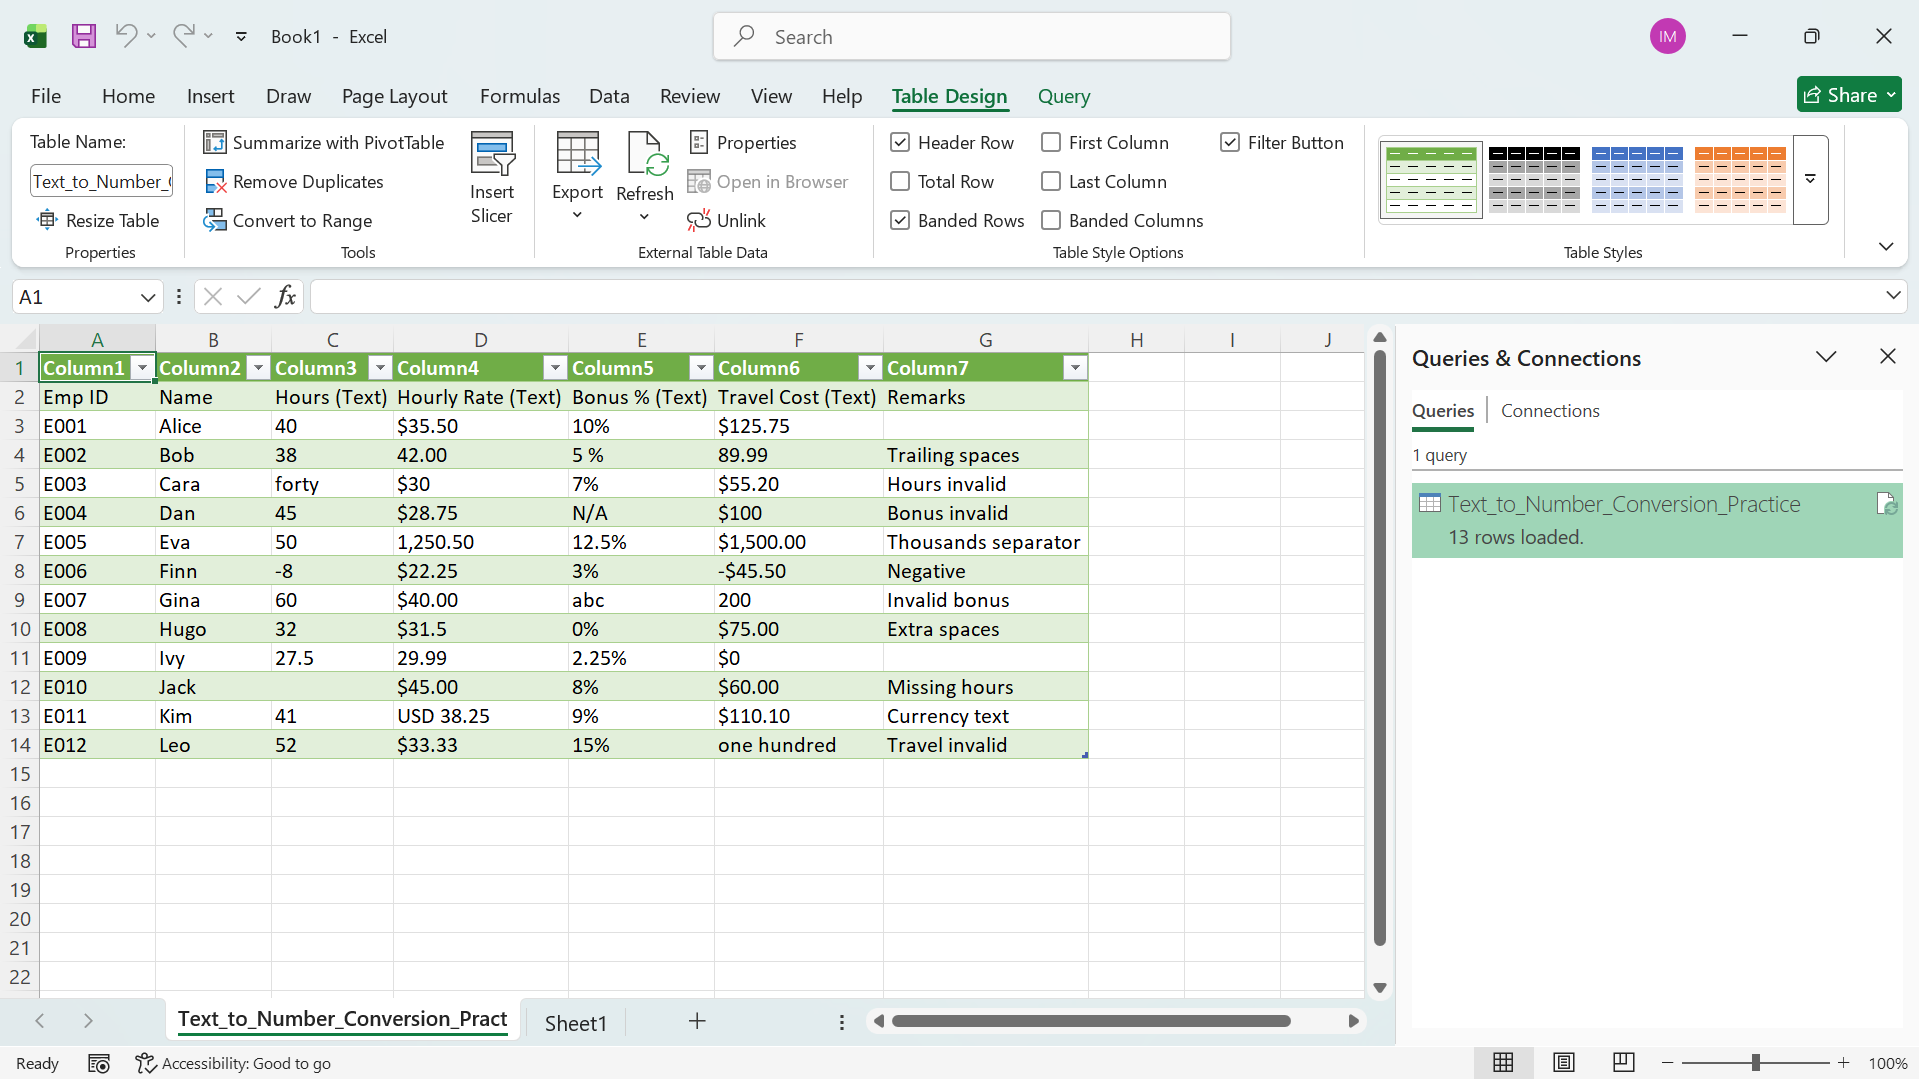This screenshot has height=1079, width=1919.
Task: Click the formula bar enter checkmark icon
Action: (x=249, y=297)
